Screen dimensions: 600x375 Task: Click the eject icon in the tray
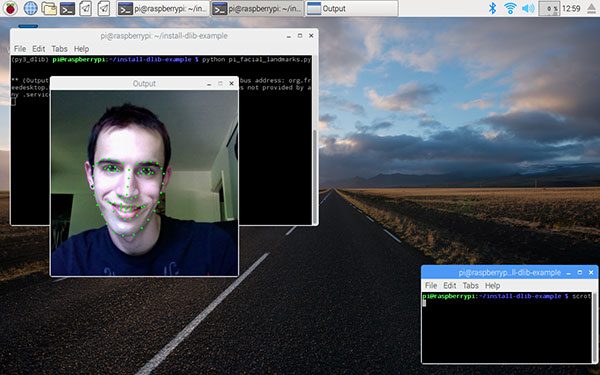[x=592, y=8]
